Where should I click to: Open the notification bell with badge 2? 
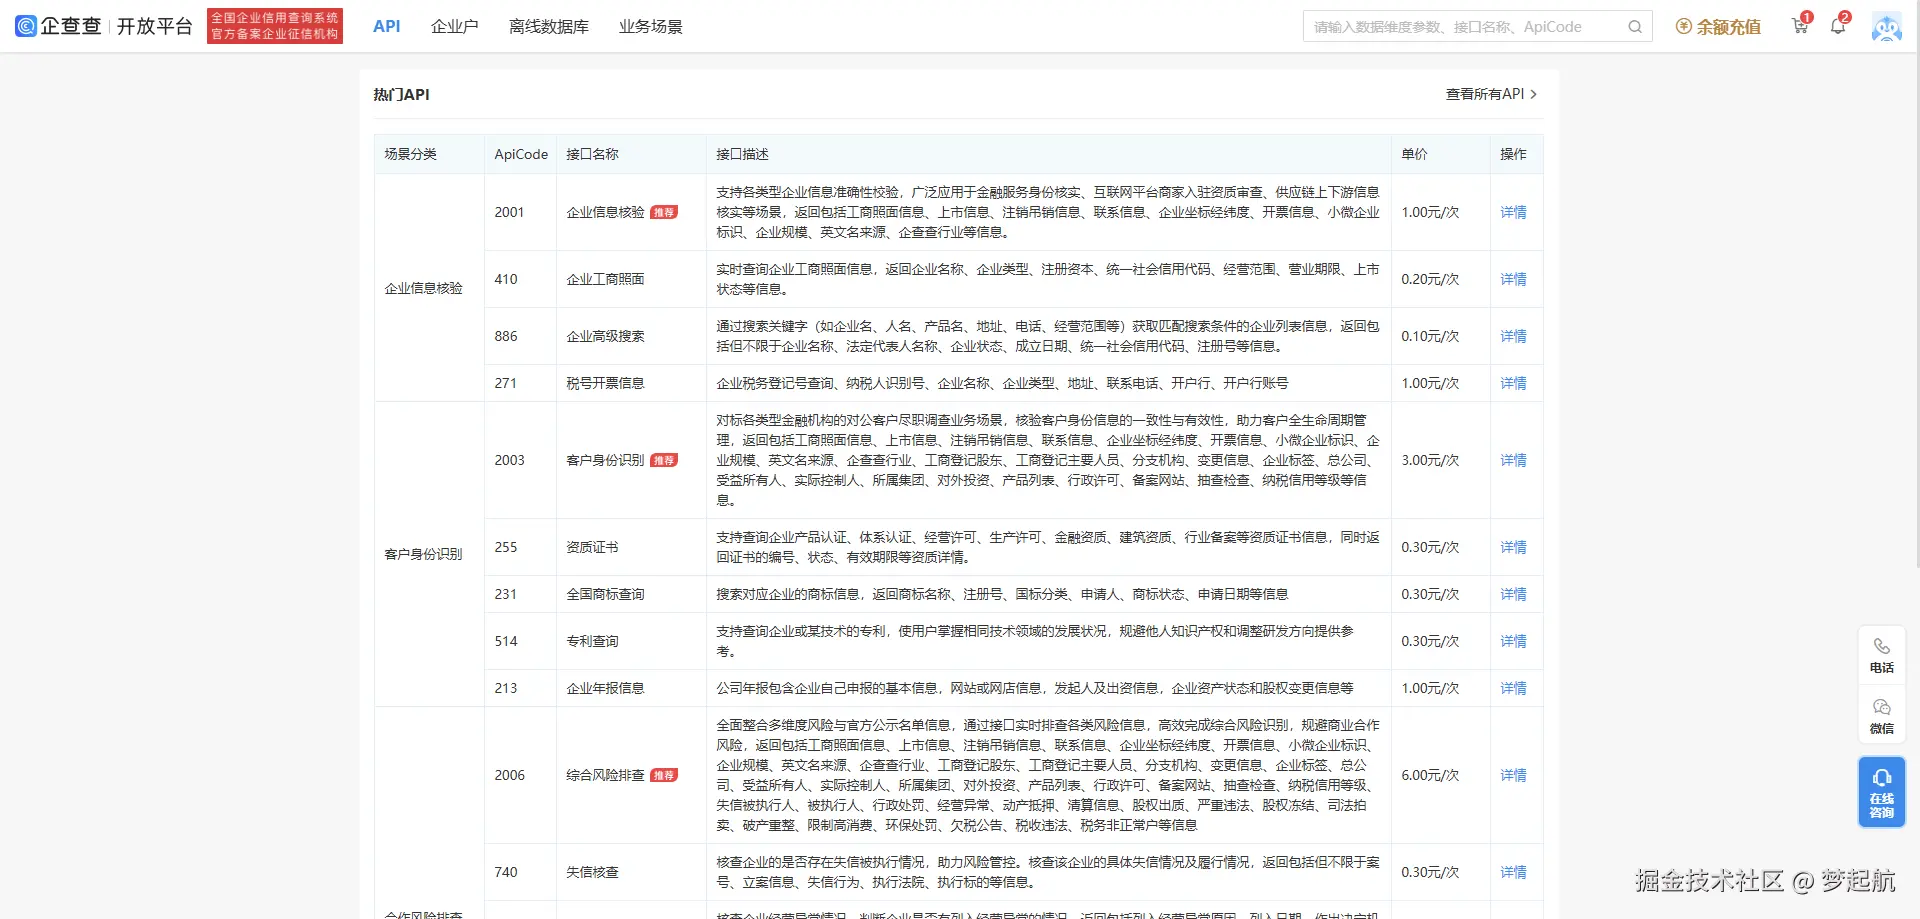(1838, 27)
